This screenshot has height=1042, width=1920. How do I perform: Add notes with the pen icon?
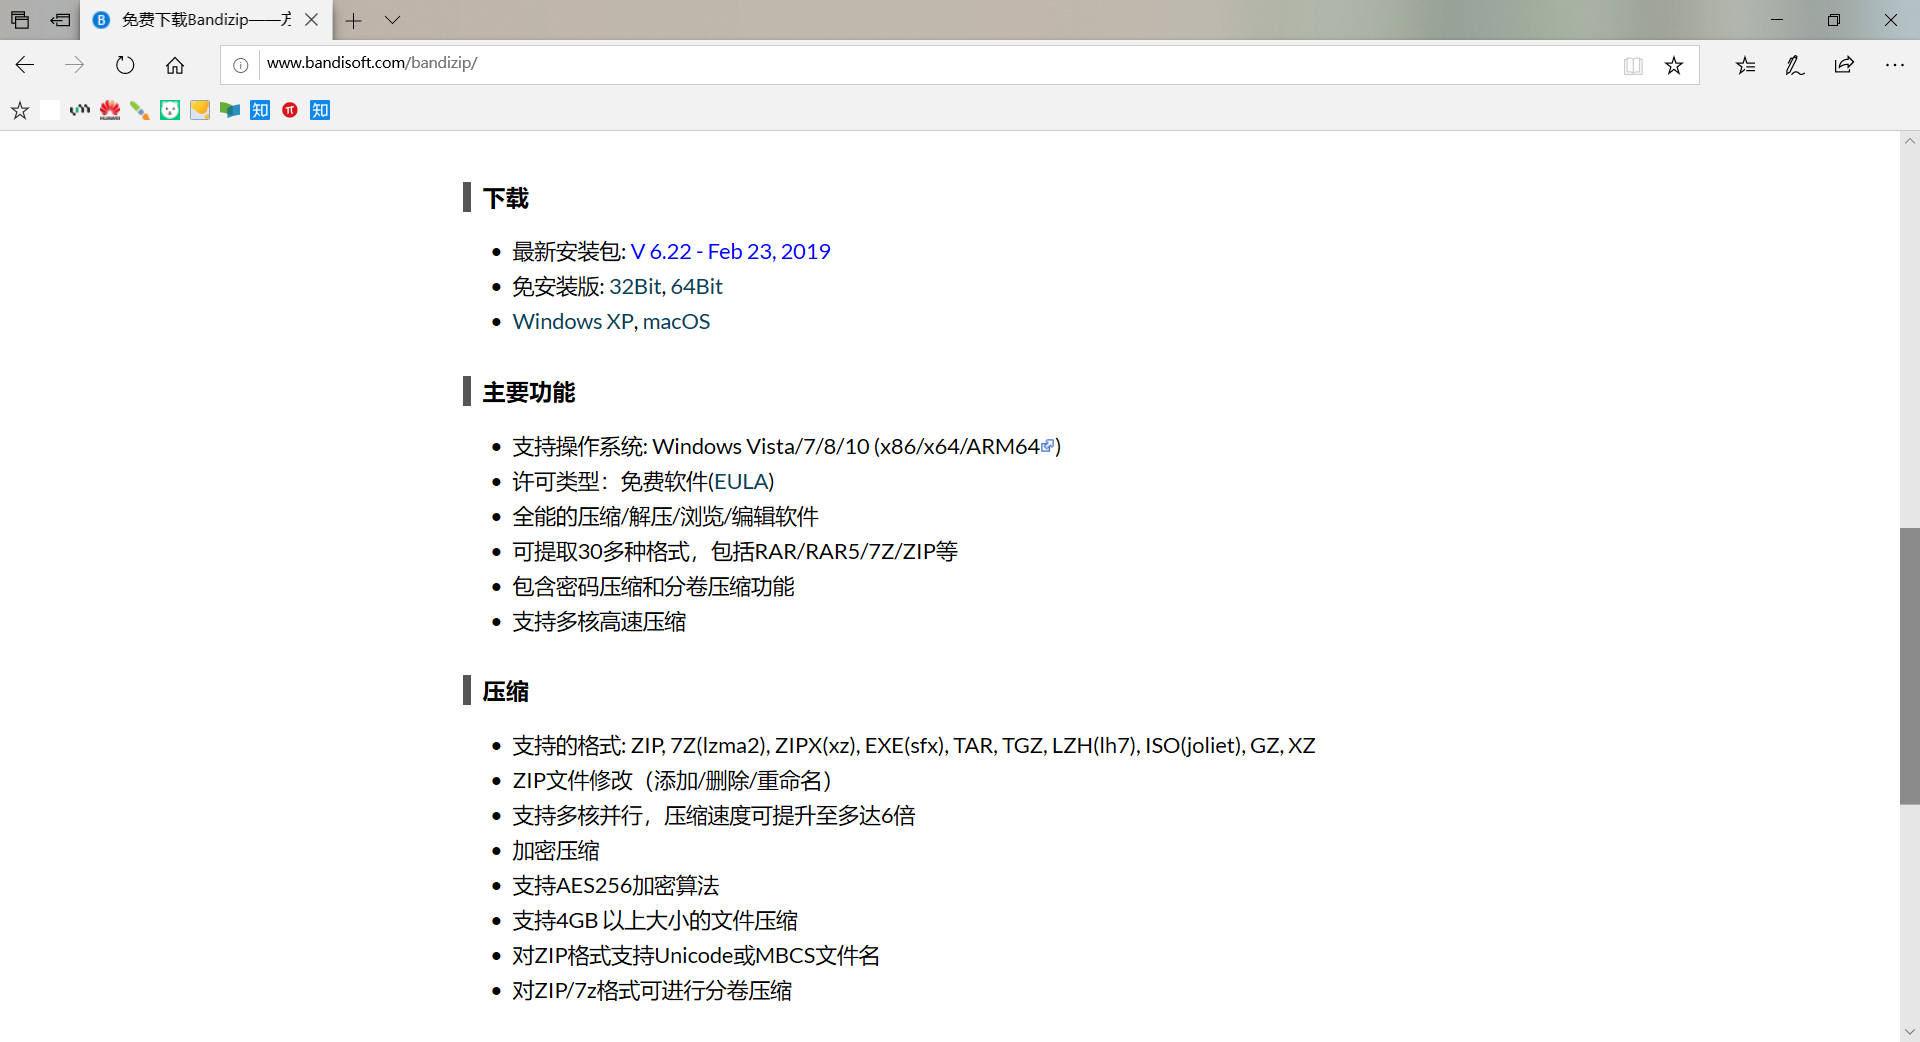(1795, 65)
